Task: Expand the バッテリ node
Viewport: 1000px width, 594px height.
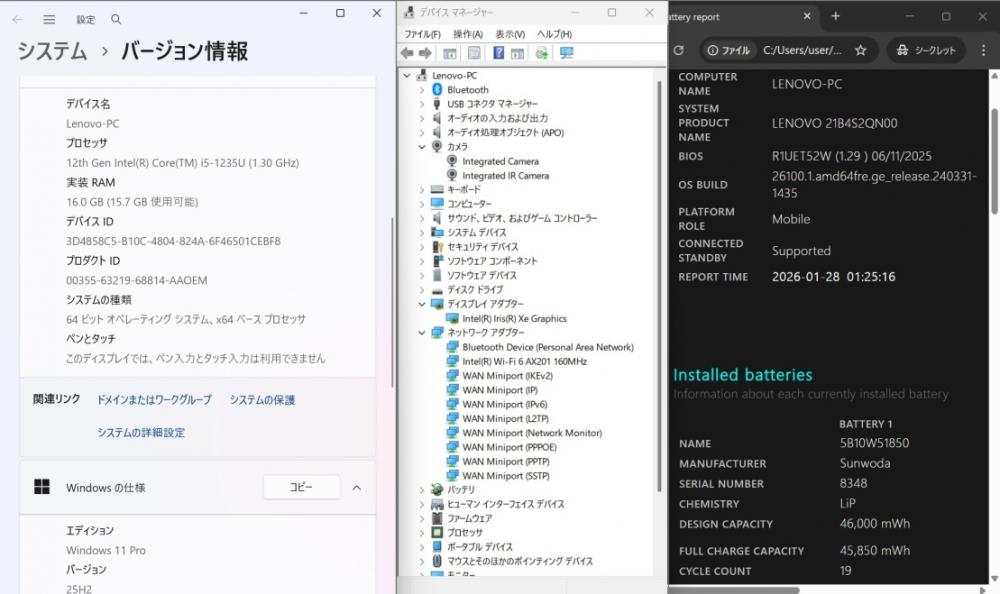Action: [x=422, y=490]
